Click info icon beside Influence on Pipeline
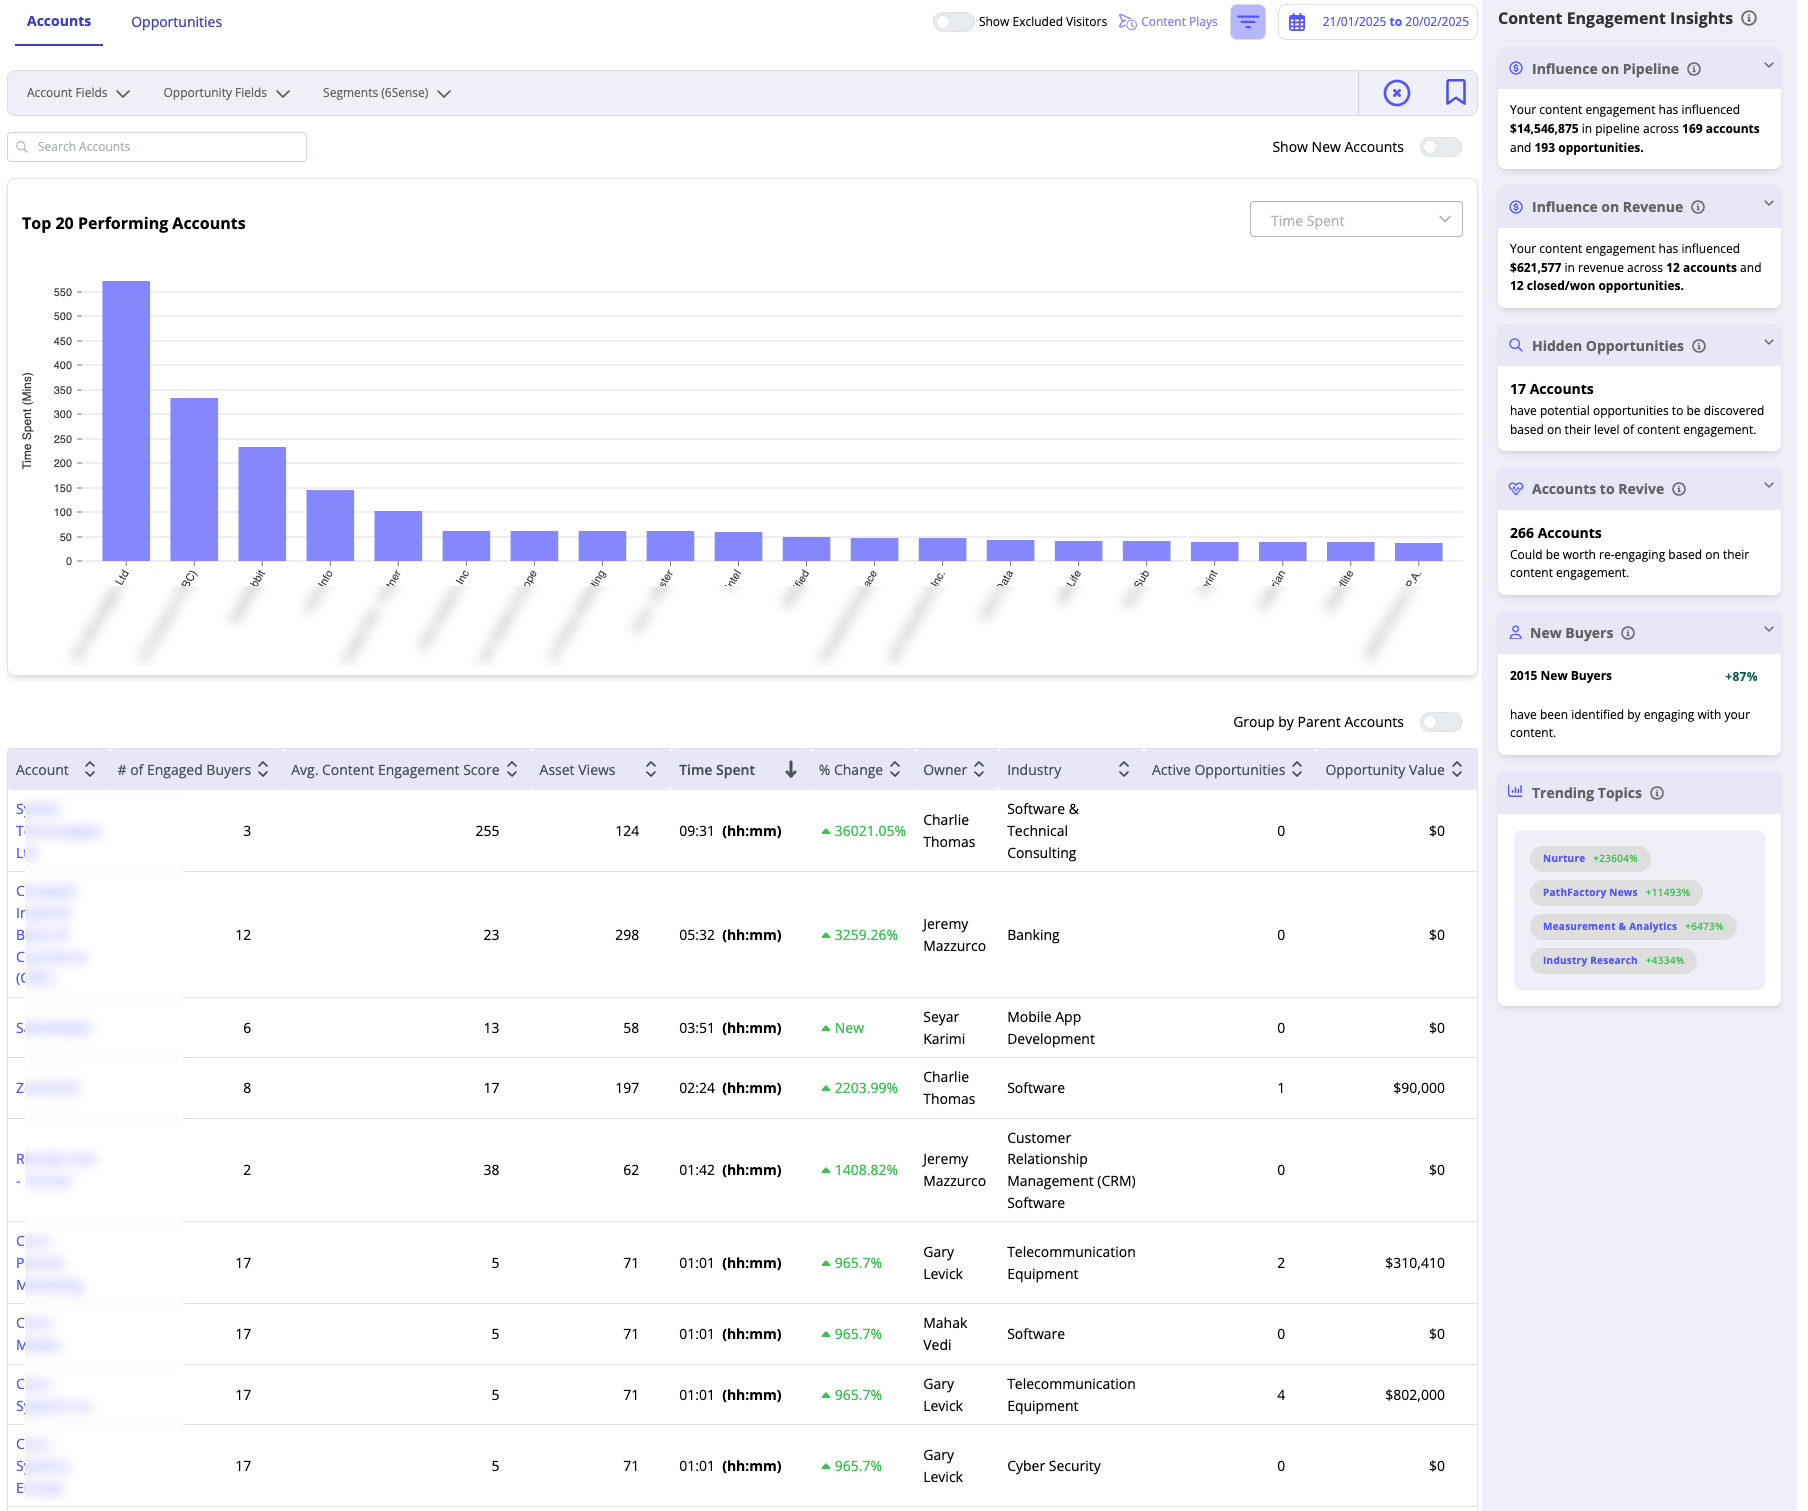The image size is (1808, 1511). [1694, 69]
